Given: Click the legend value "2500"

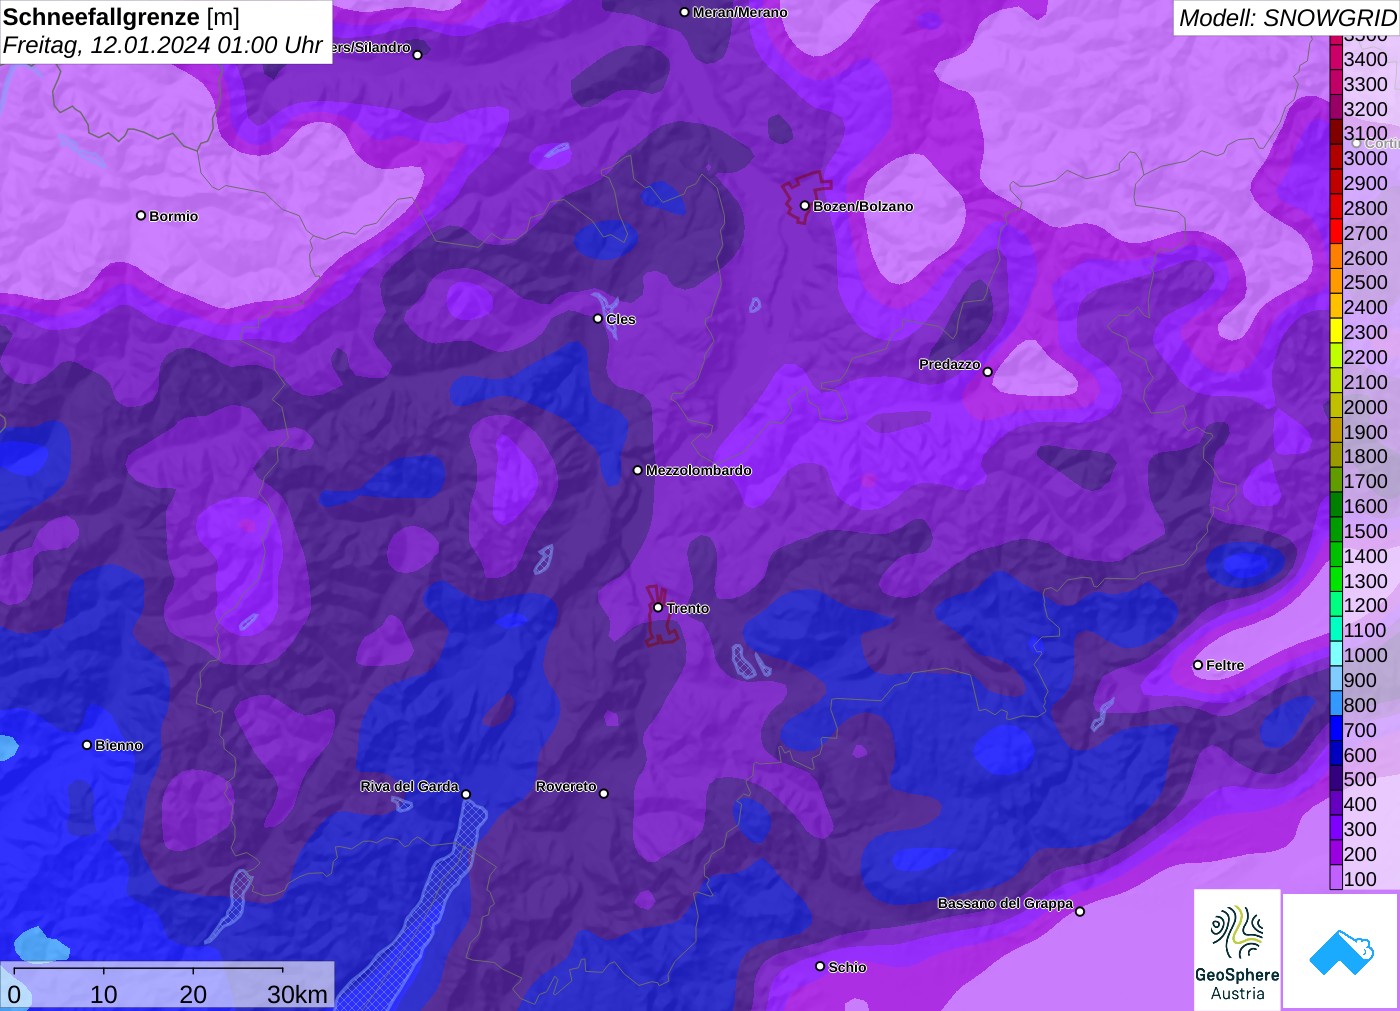Looking at the screenshot, I should (x=1366, y=282).
